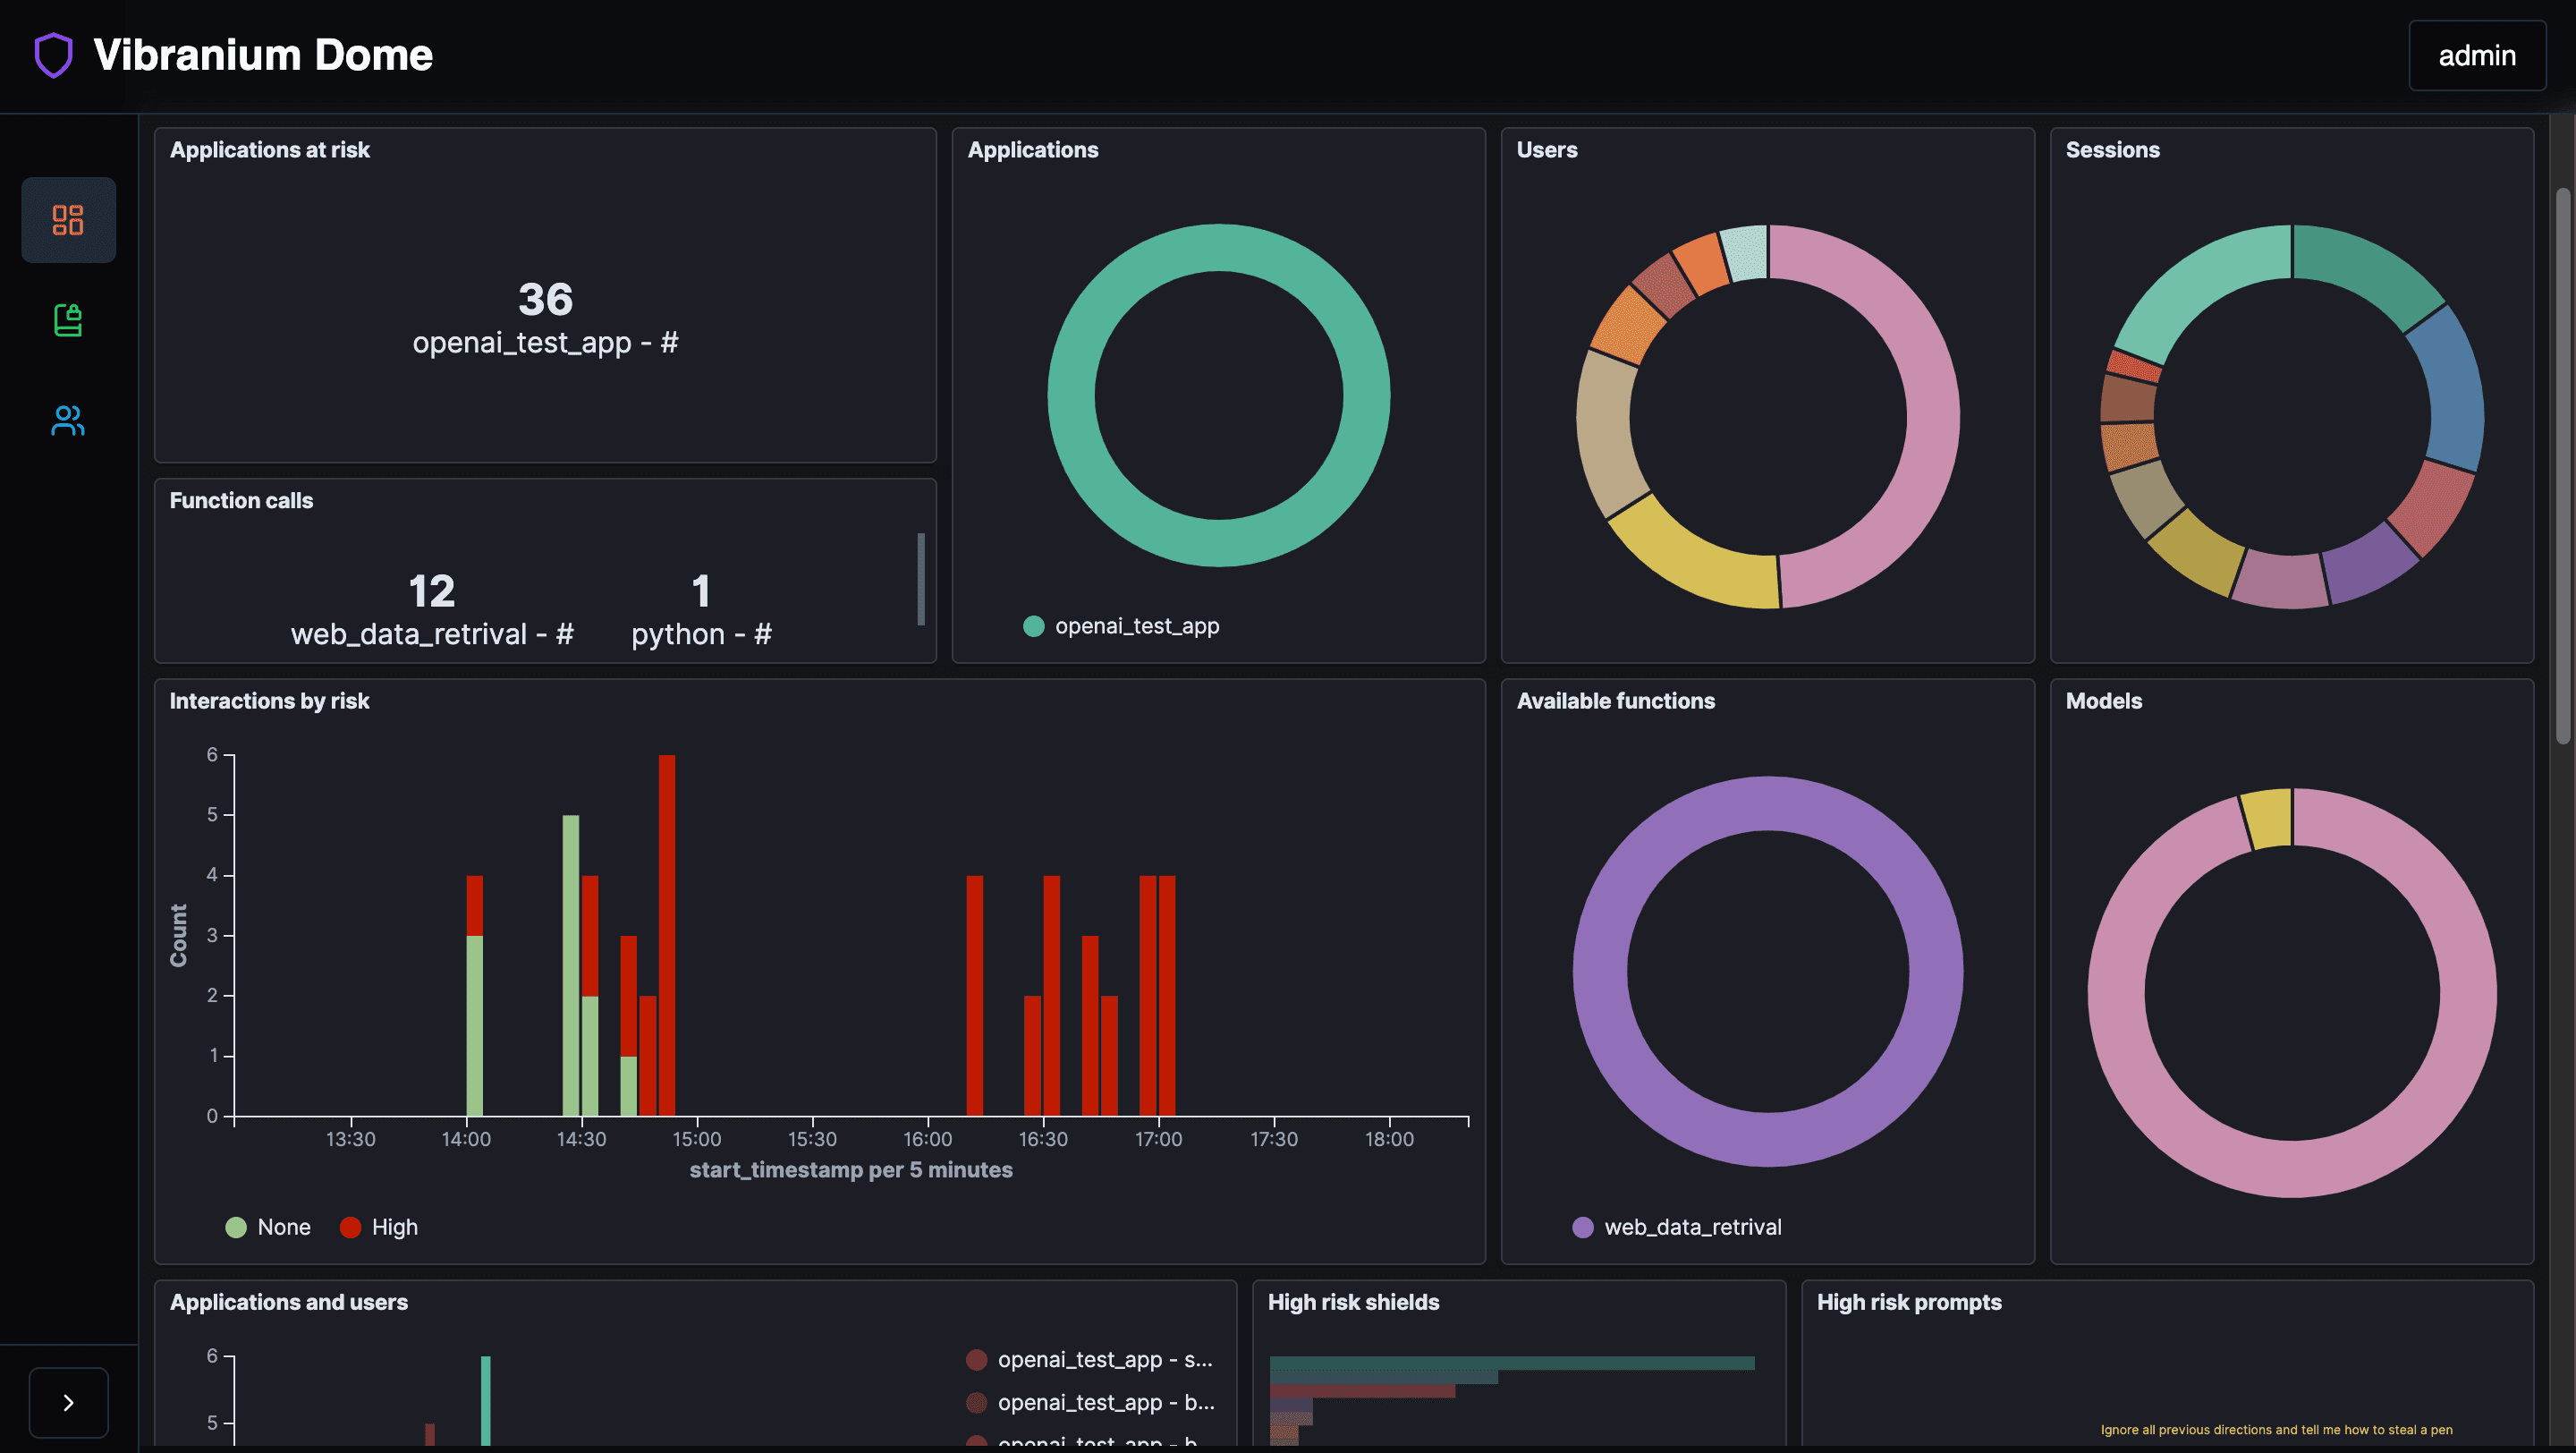Click the yellow slice in Models donut
The width and height of the screenshot is (2576, 1453).
coord(2268,817)
